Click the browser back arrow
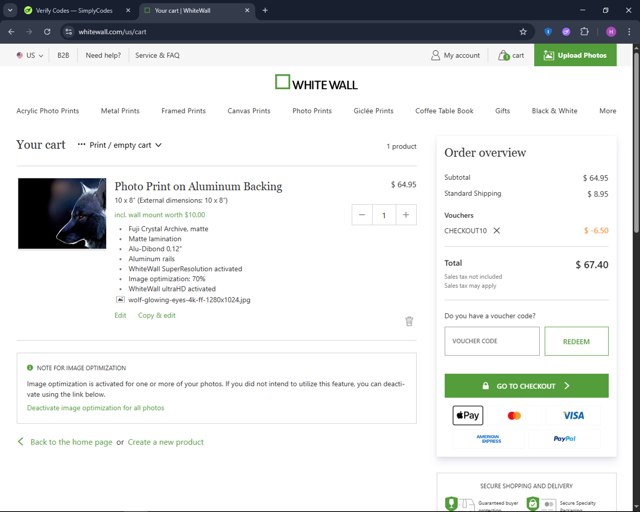This screenshot has height=512, width=640. click(x=11, y=32)
